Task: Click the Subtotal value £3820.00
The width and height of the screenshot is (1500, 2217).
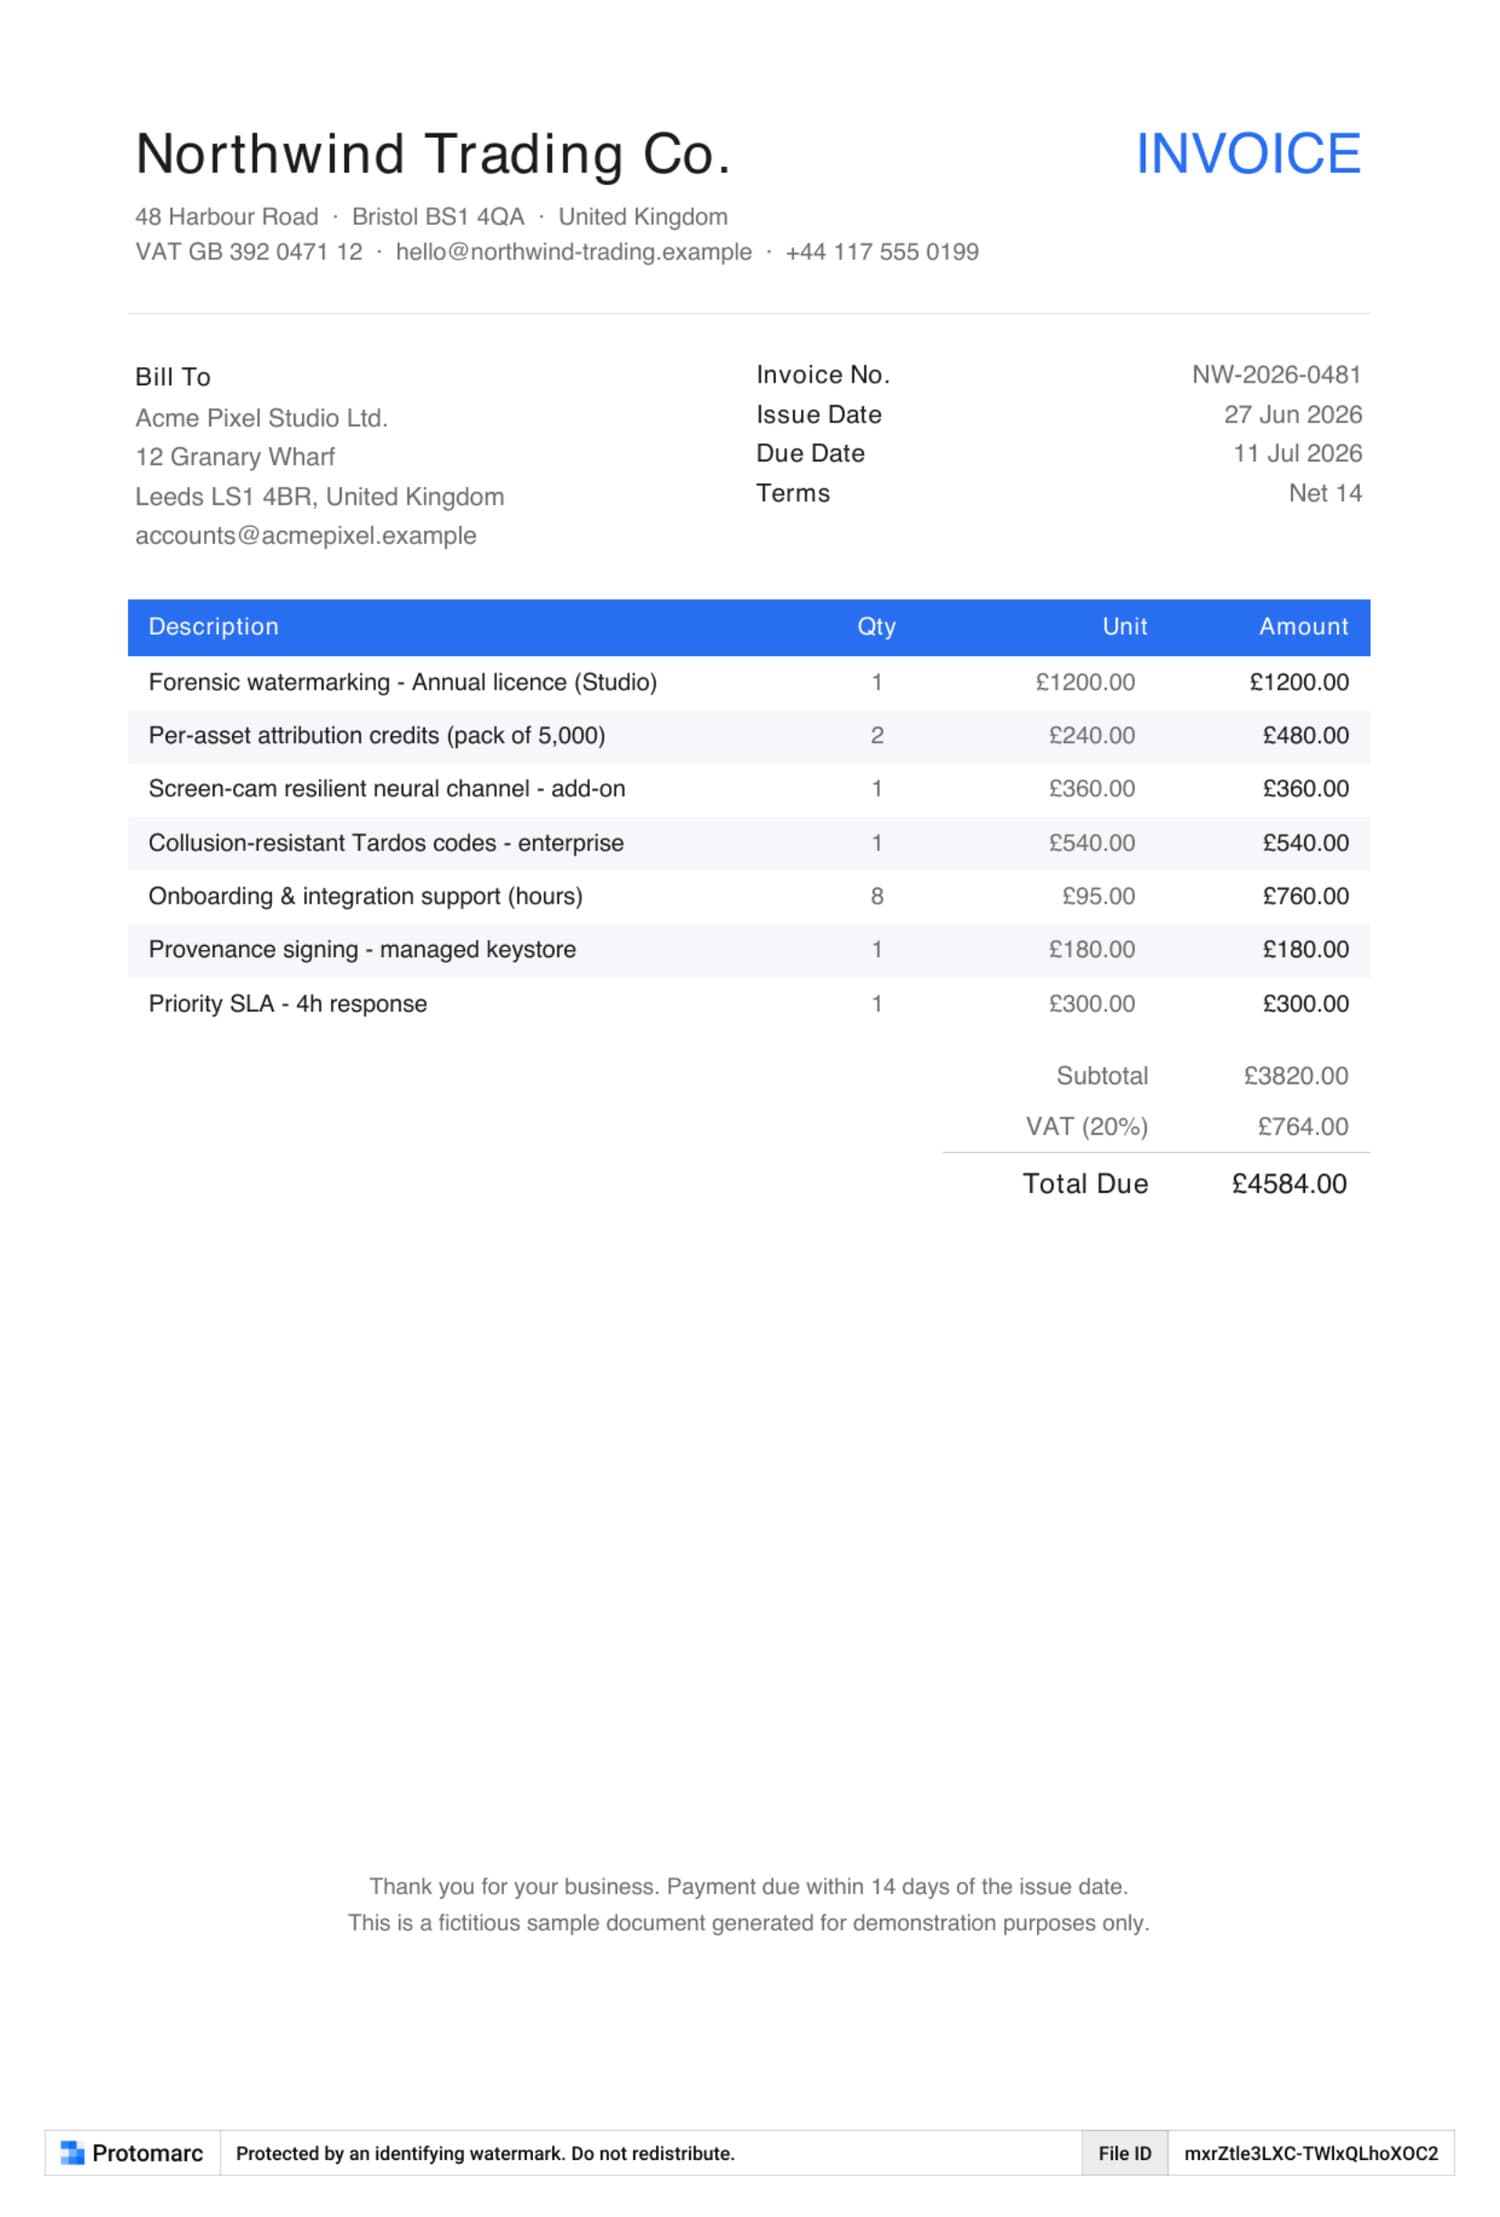Action: (x=1296, y=1077)
